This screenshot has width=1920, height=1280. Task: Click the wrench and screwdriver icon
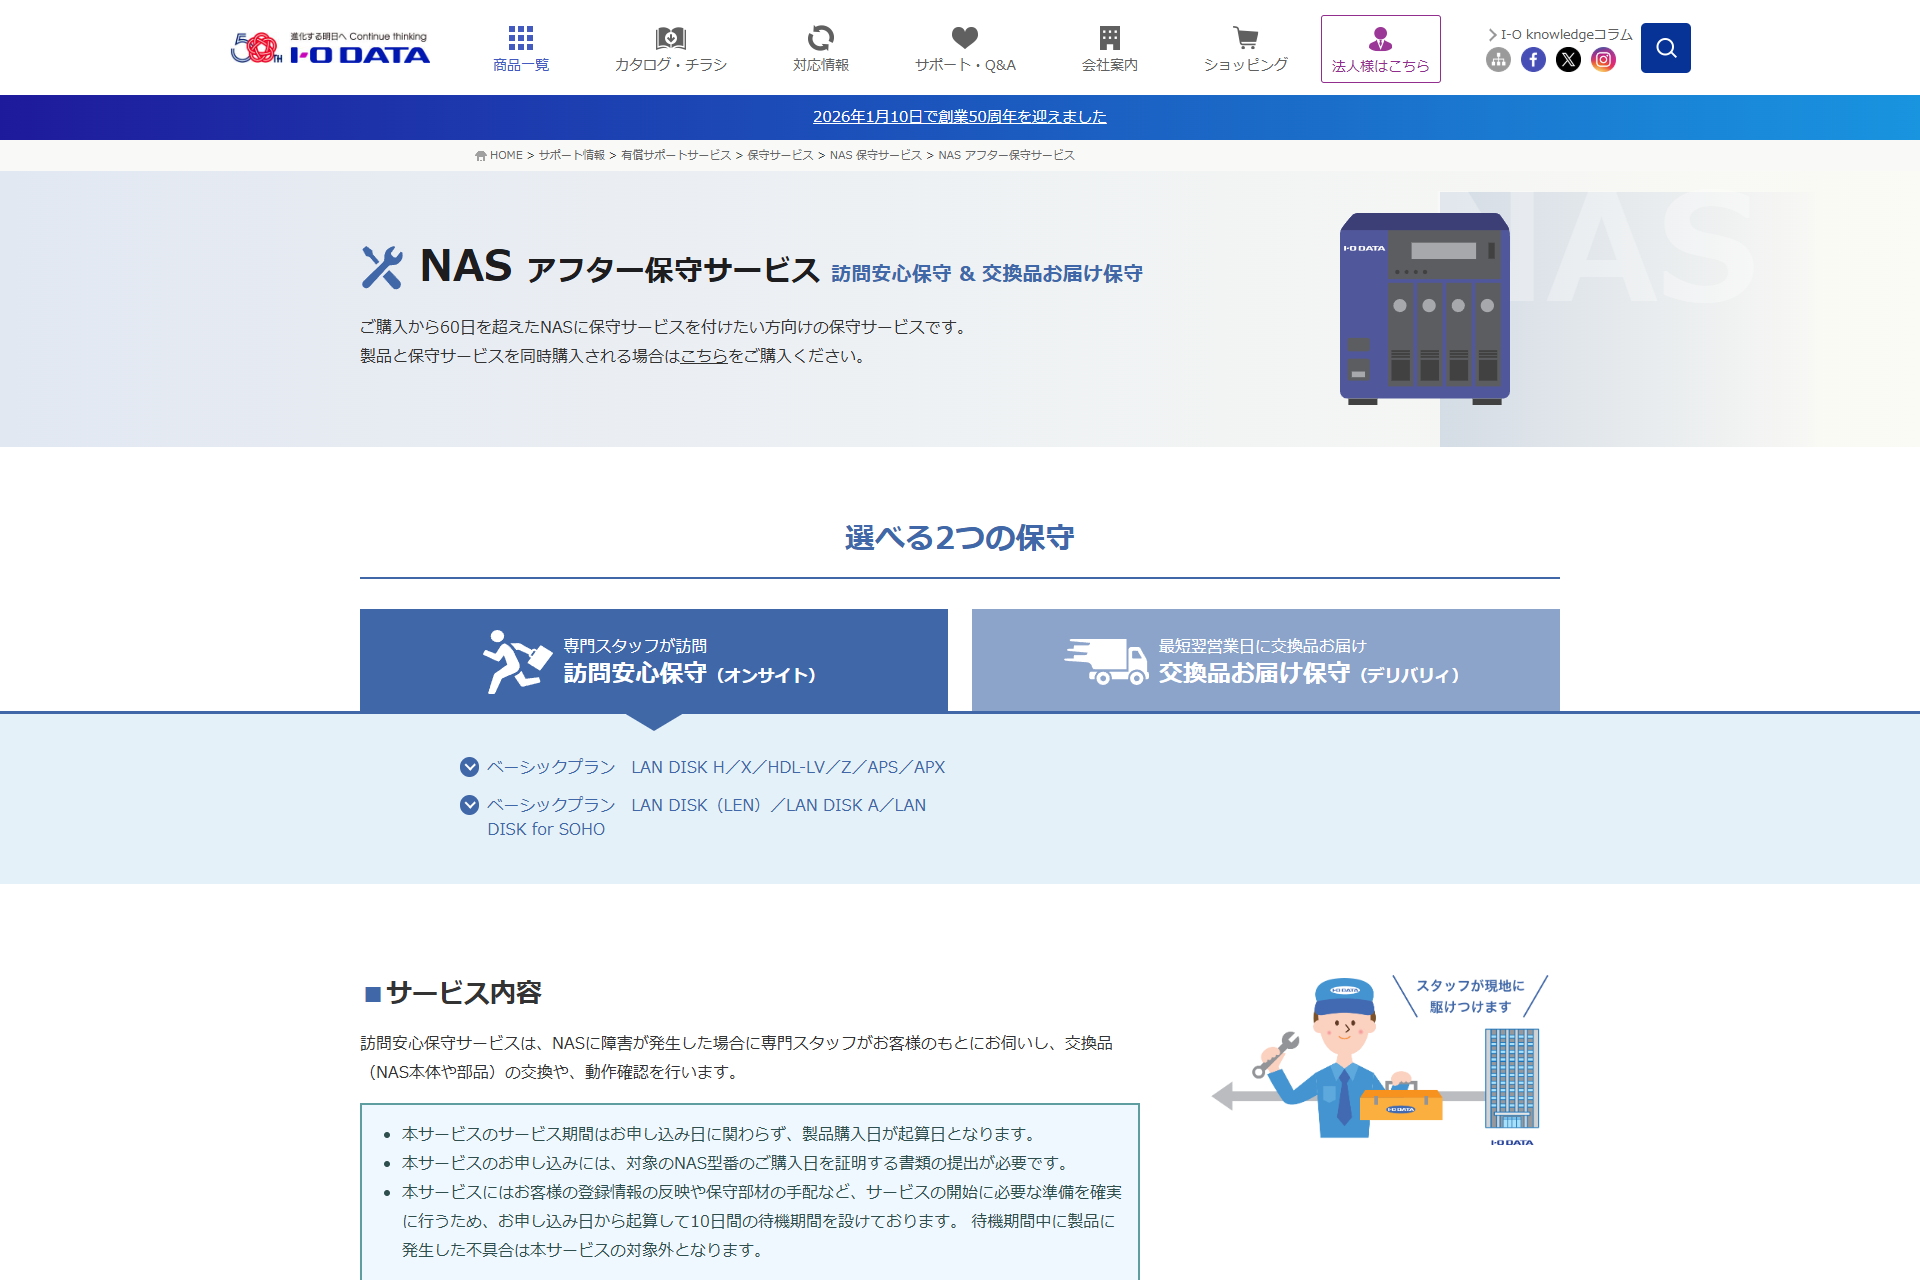coord(381,268)
